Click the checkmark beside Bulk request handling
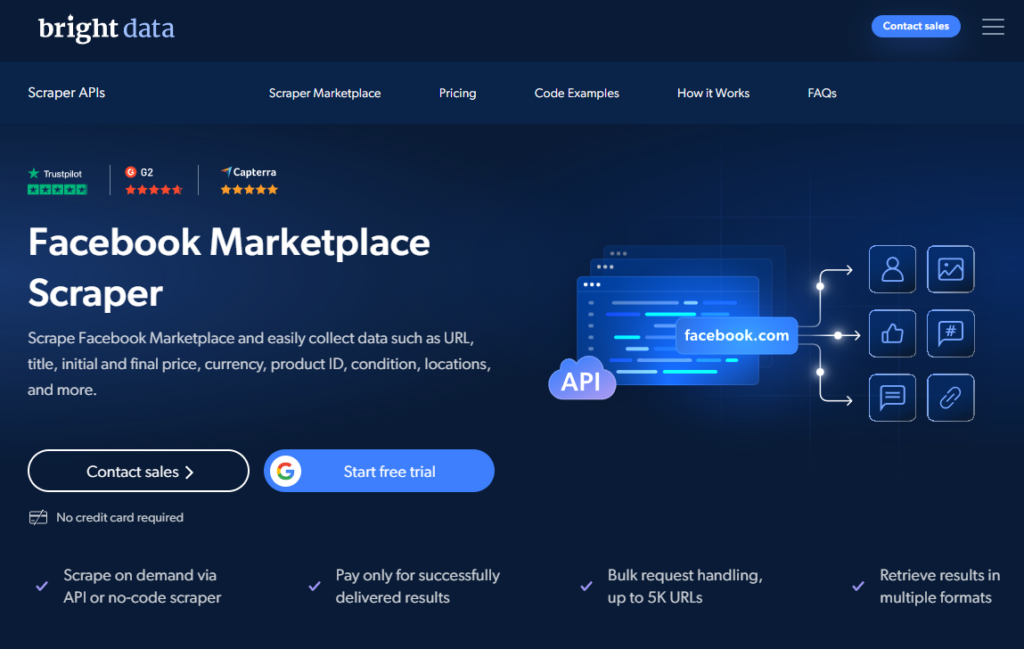Screen dimensions: 1024x649 586,586
